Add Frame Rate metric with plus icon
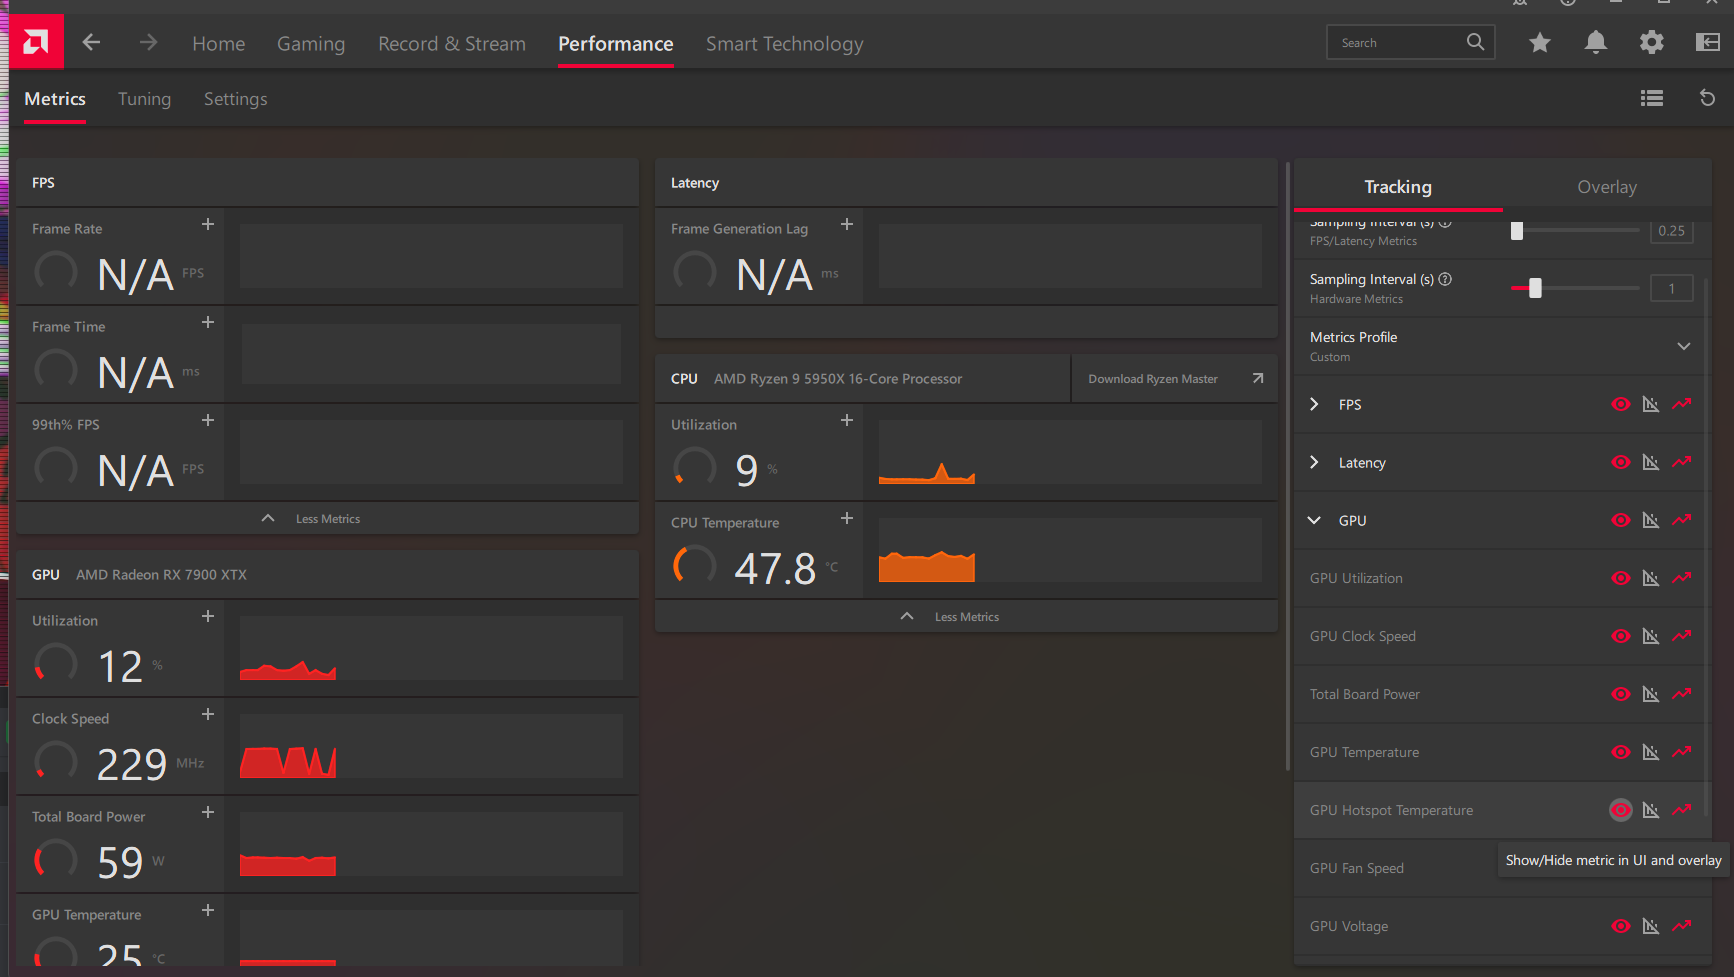Viewport: 1734px width, 977px height. point(208,224)
